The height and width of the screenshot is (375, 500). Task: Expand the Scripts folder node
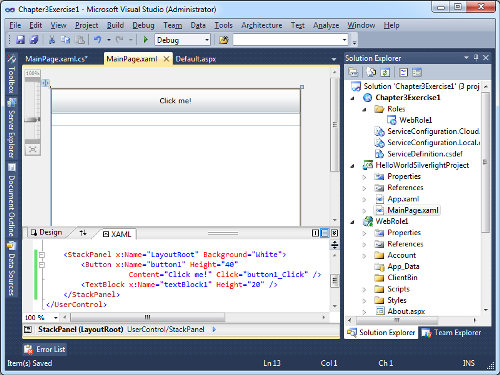[364, 290]
